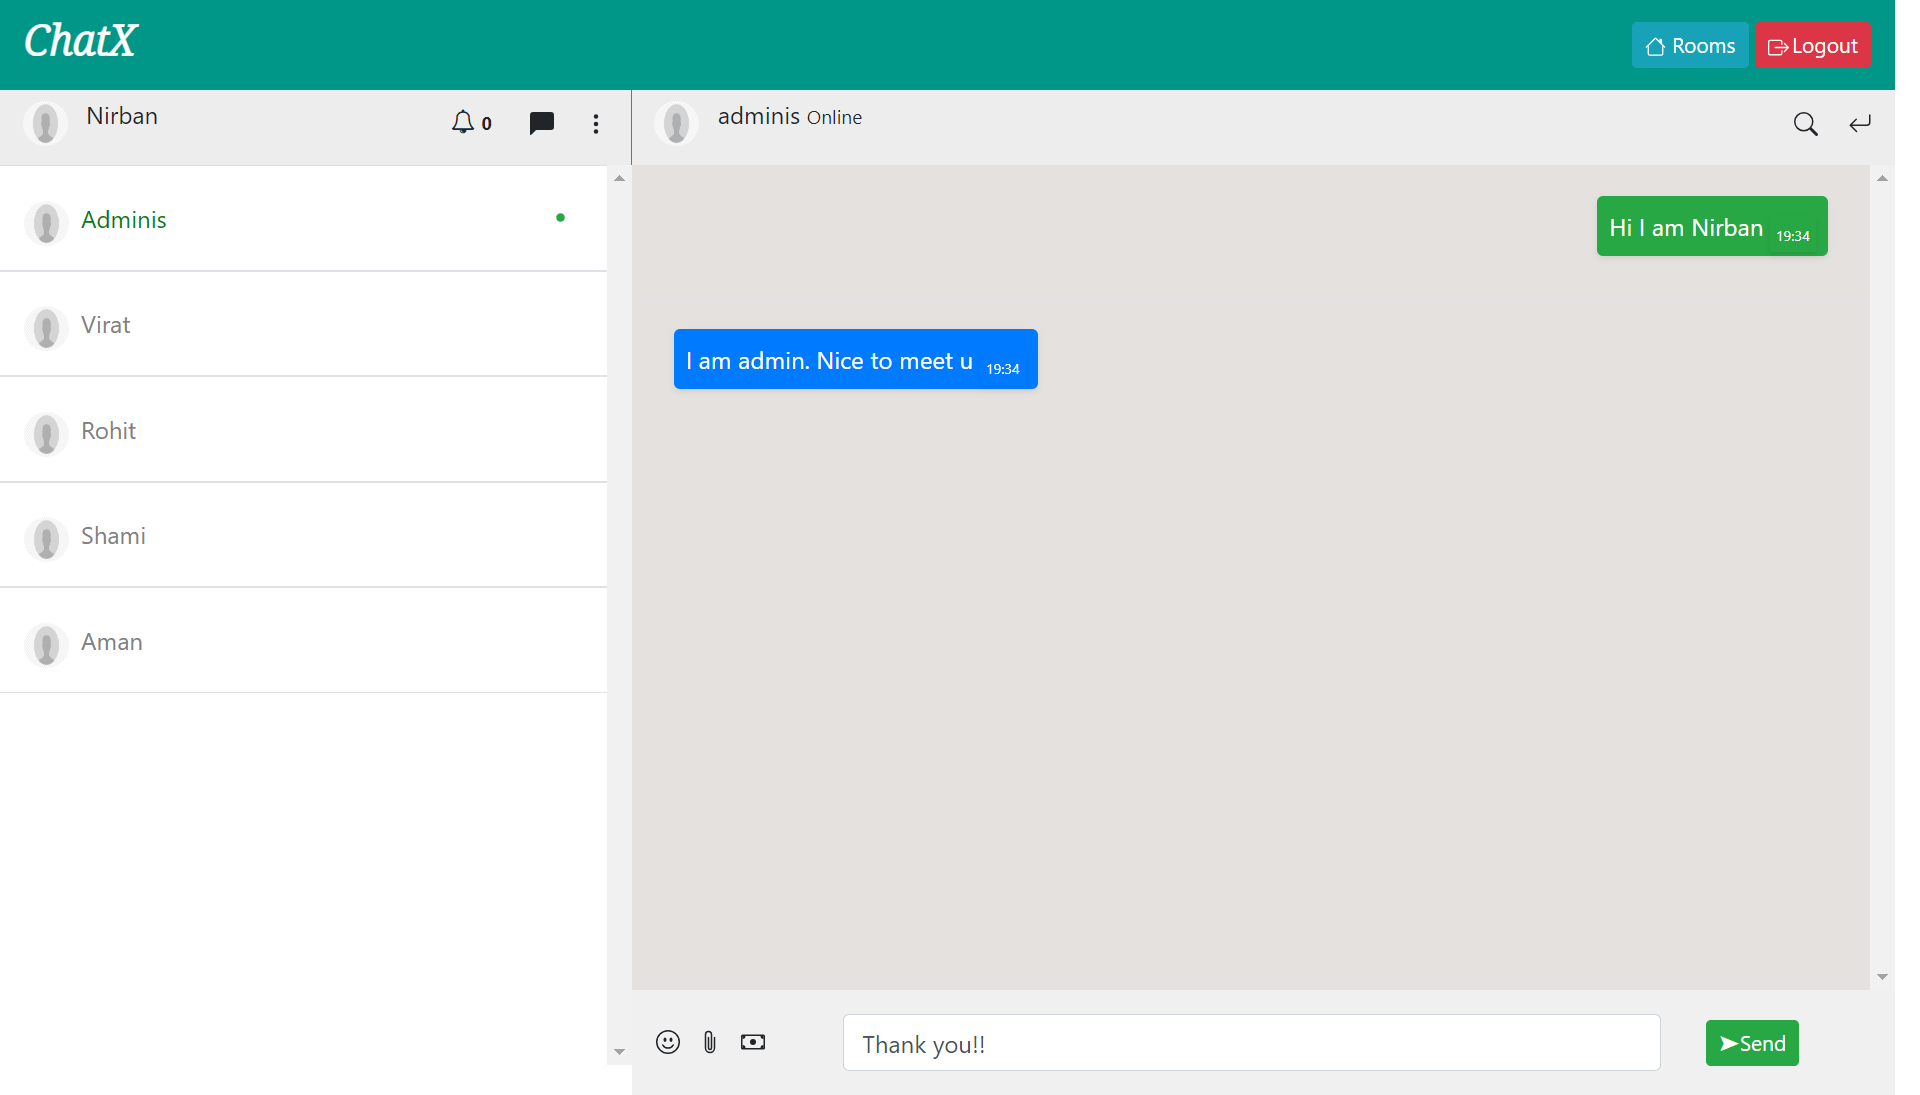Viewport: 1920px width, 1095px height.
Task: Click the 'I am admin. Nice to meet u' message
Action: coord(856,359)
